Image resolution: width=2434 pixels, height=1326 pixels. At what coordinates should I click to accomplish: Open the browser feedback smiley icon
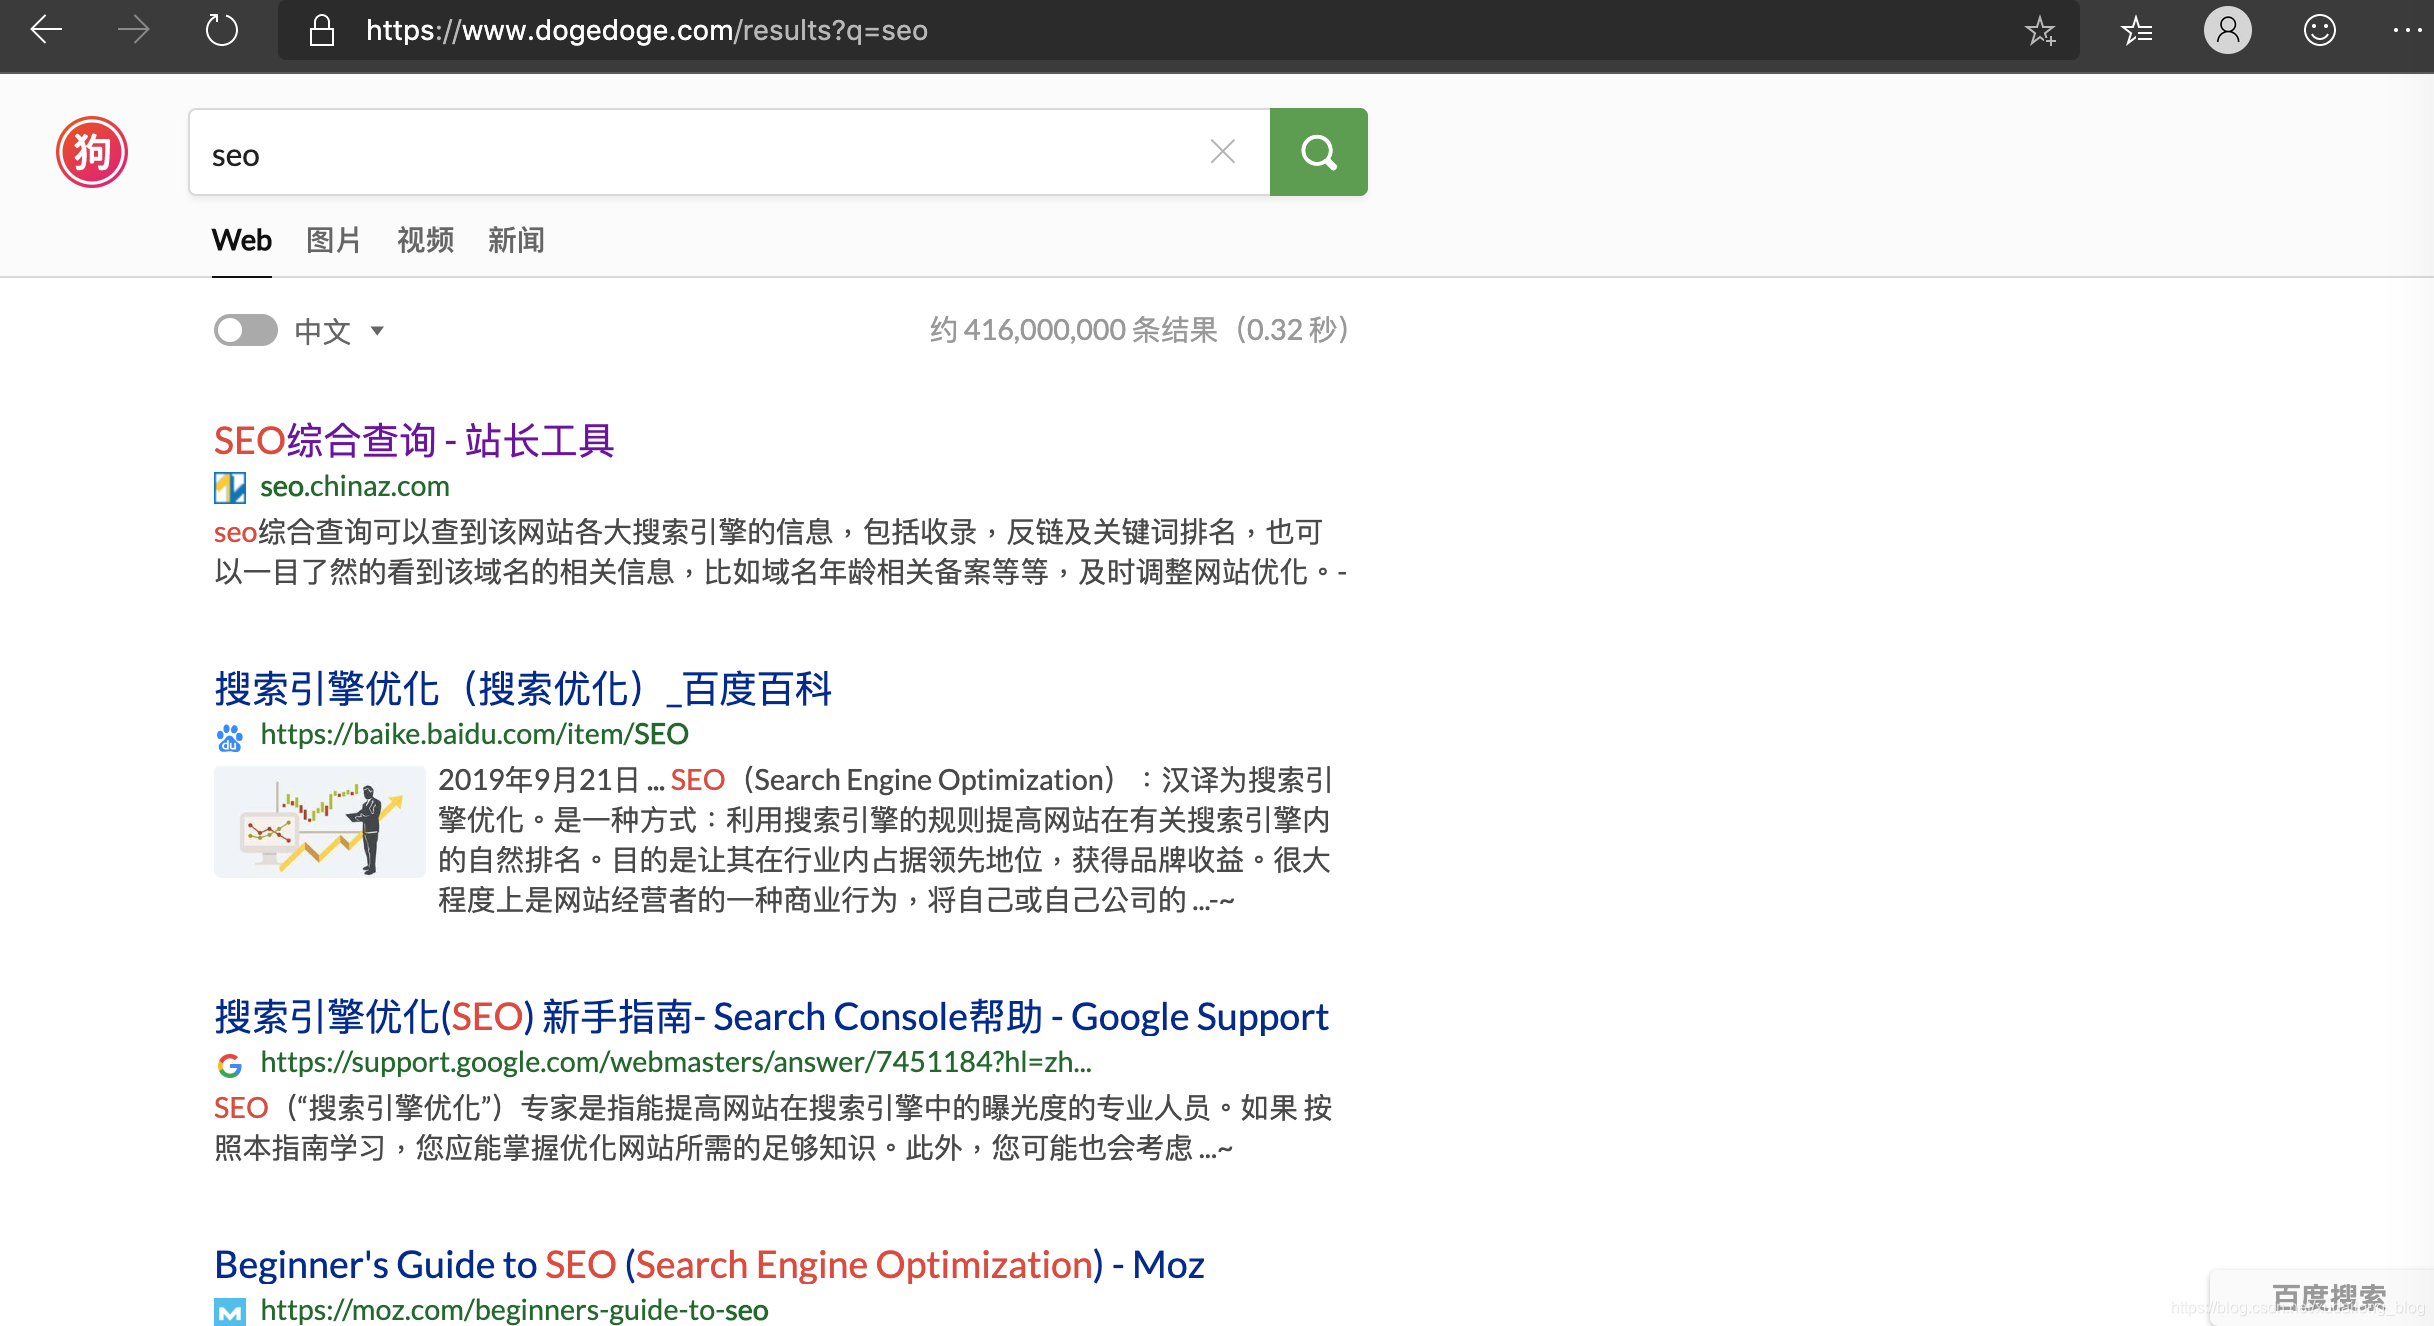2320,31
